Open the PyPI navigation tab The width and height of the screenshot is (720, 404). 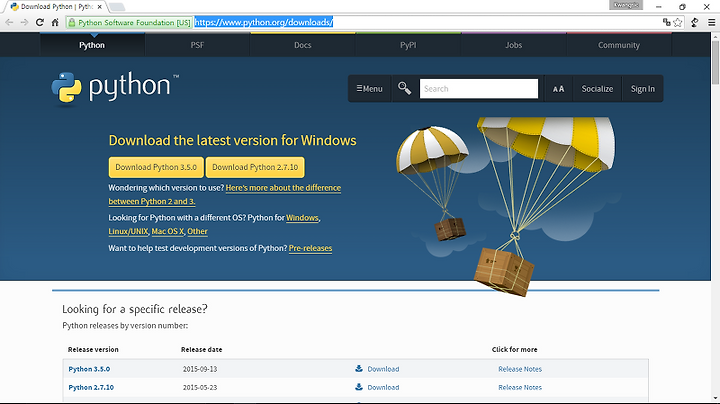pos(408,45)
